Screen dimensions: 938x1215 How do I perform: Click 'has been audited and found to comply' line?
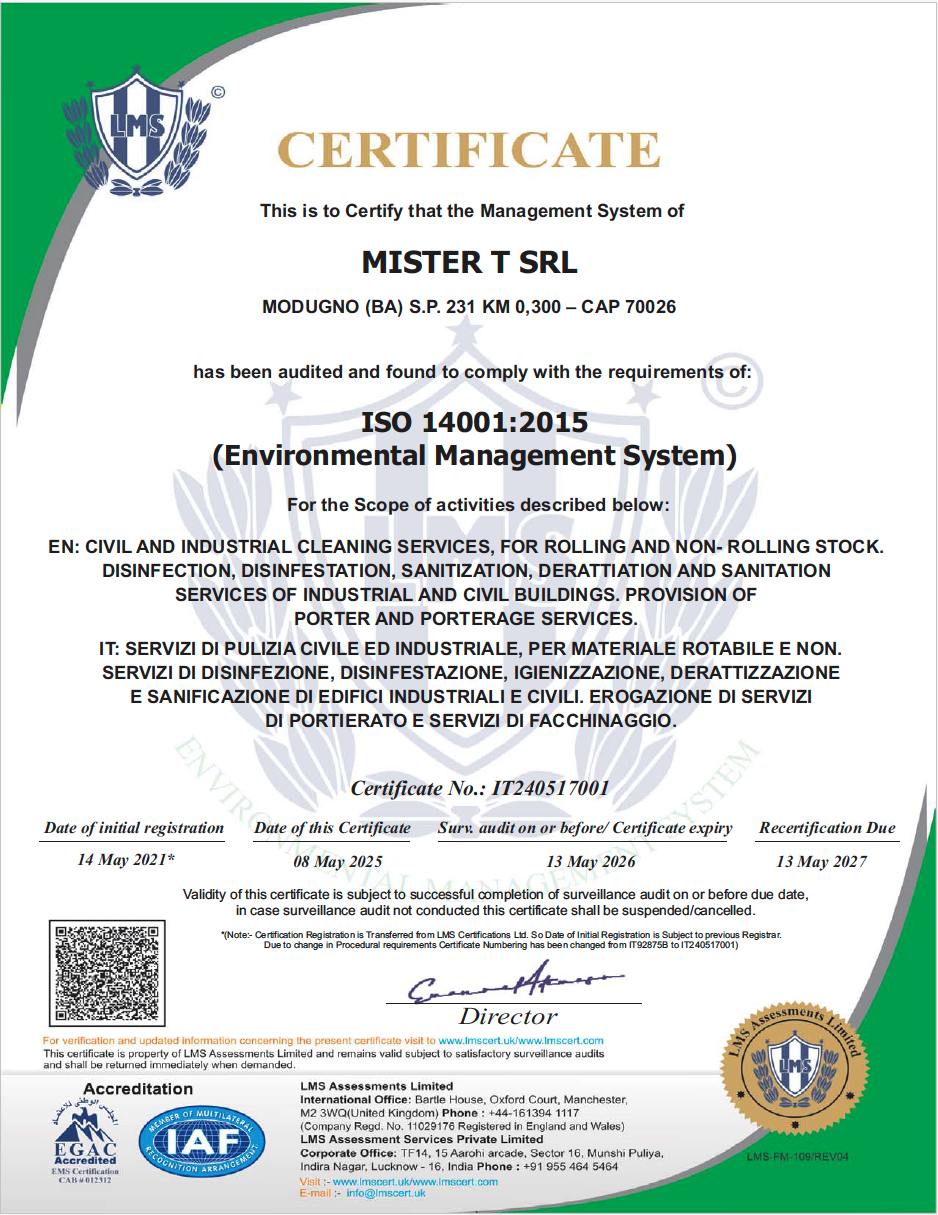coord(472,372)
